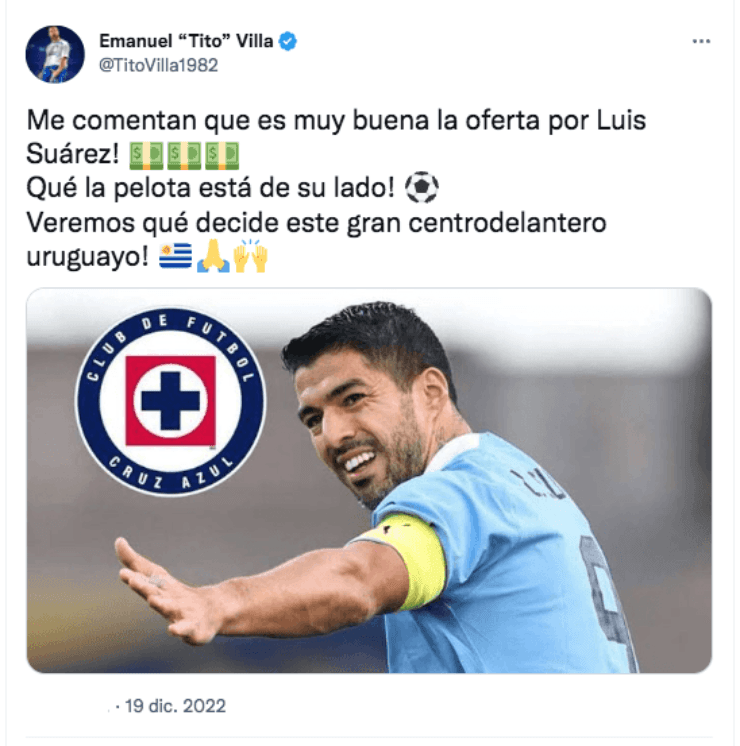Click the raised hands emoji
740x746 pixels.
(251, 256)
